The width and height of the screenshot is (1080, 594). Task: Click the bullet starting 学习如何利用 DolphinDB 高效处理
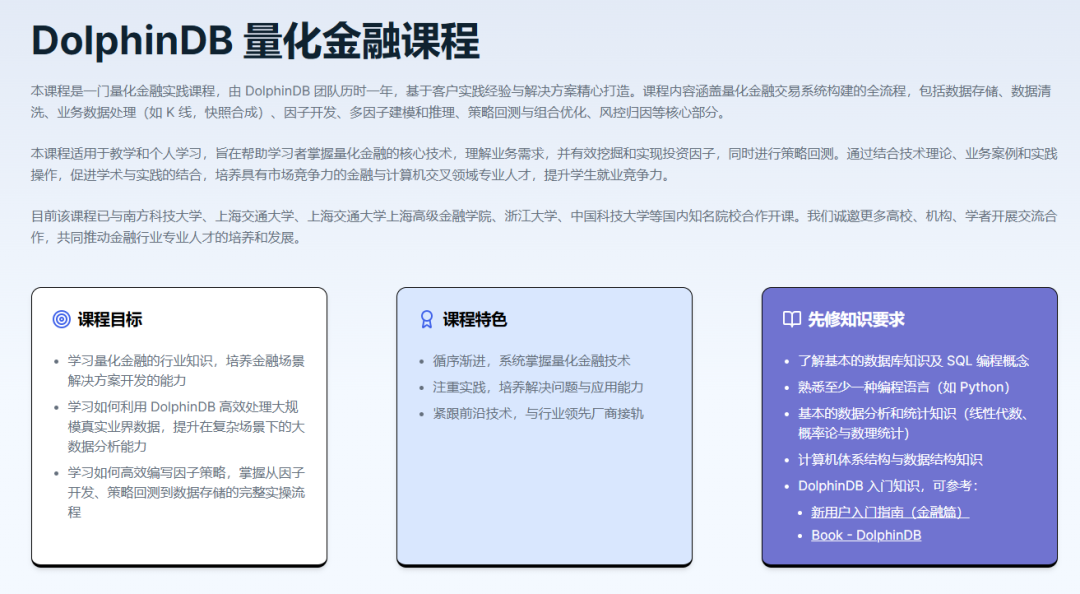(186, 427)
